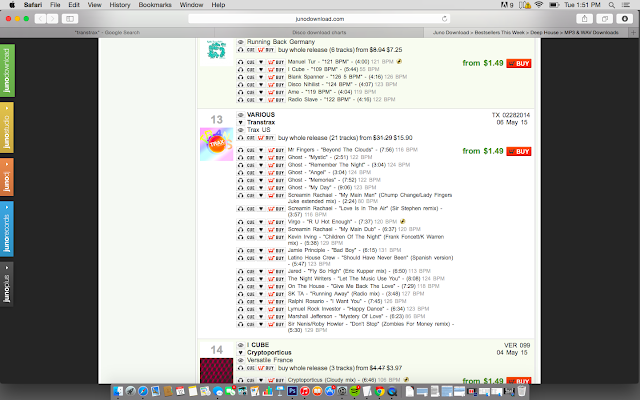Click the junodownload.com address bar
This screenshot has height=400, width=640.
[x=319, y=19]
